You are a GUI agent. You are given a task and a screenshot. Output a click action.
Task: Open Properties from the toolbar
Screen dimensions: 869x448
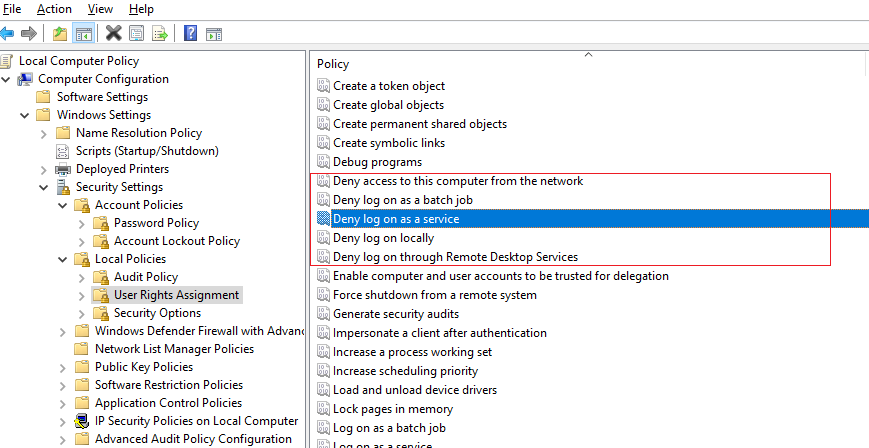(x=137, y=33)
